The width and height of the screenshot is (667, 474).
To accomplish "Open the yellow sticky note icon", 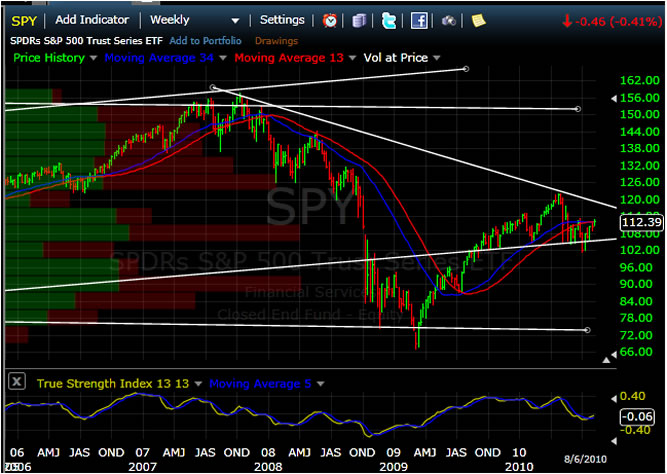I will point(478,20).
